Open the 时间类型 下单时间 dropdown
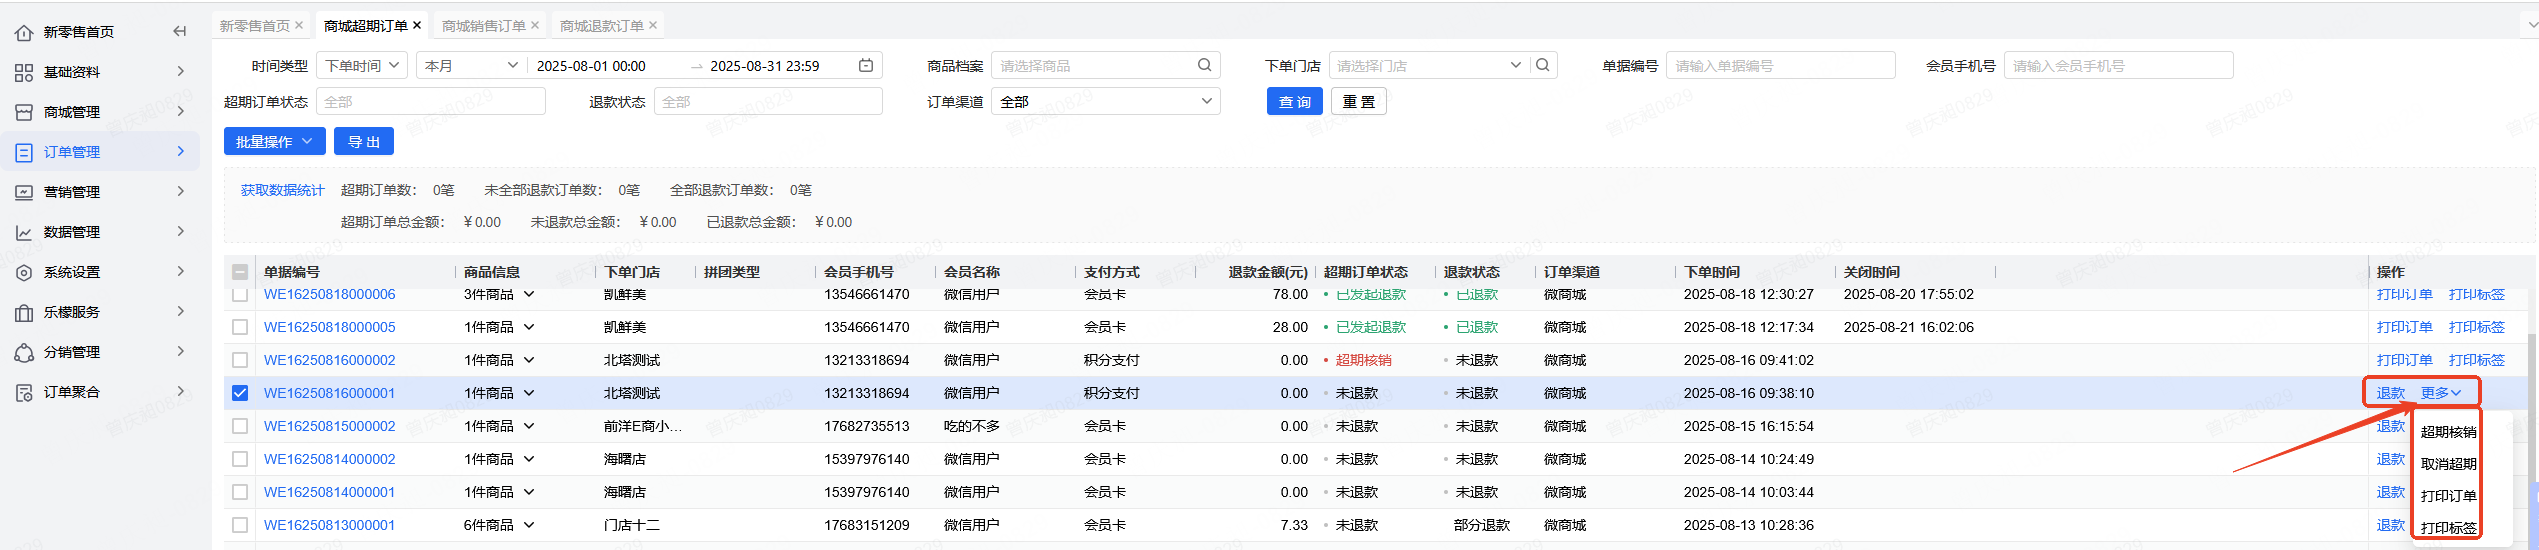The height and width of the screenshot is (550, 2539). (x=362, y=66)
